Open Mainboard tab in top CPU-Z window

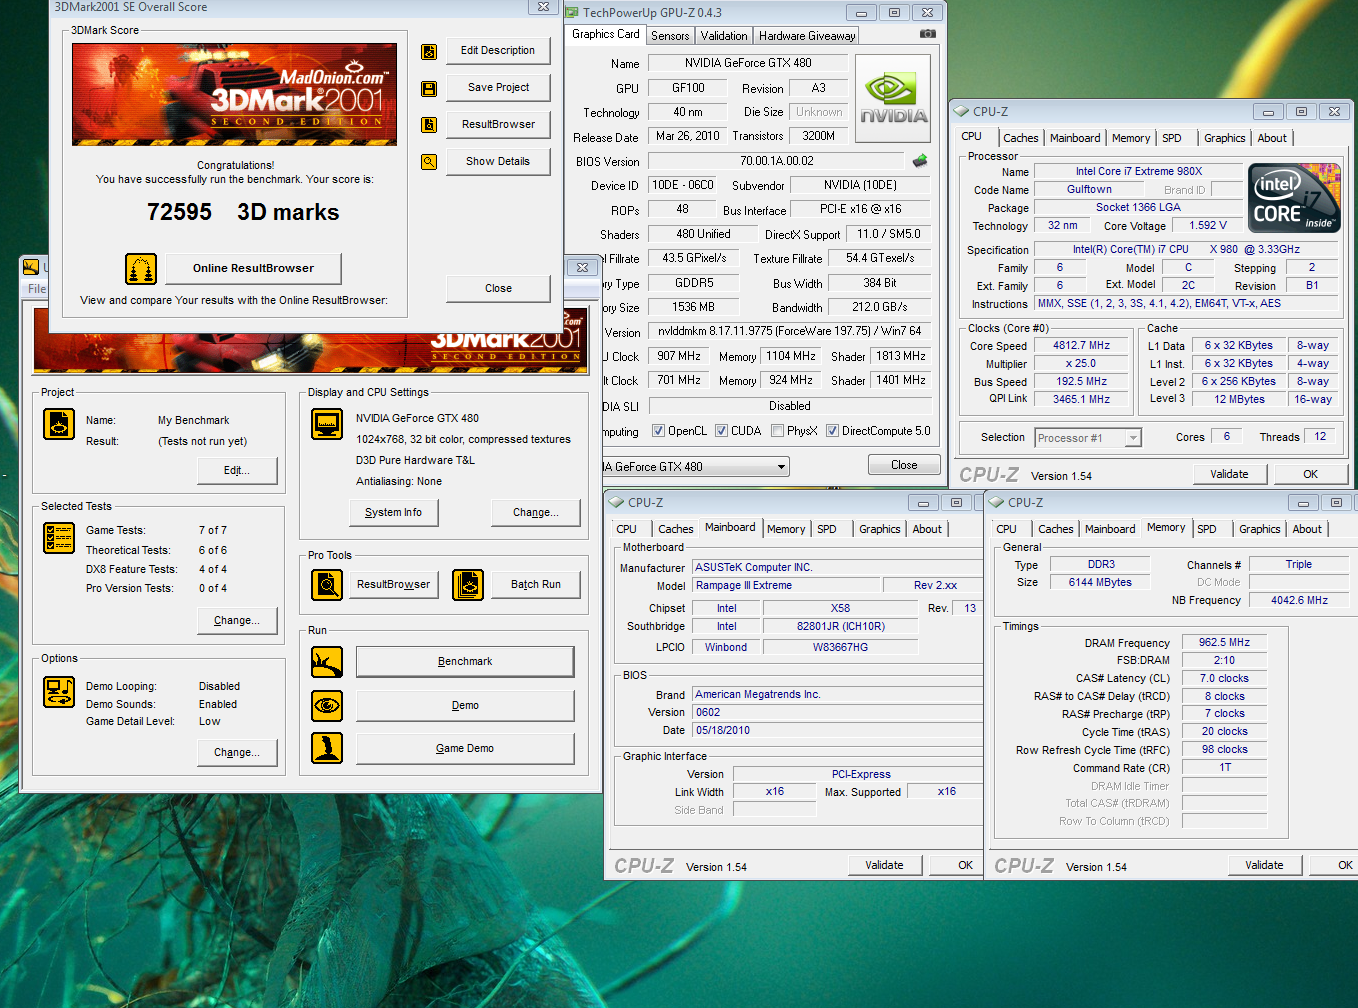(x=1075, y=138)
